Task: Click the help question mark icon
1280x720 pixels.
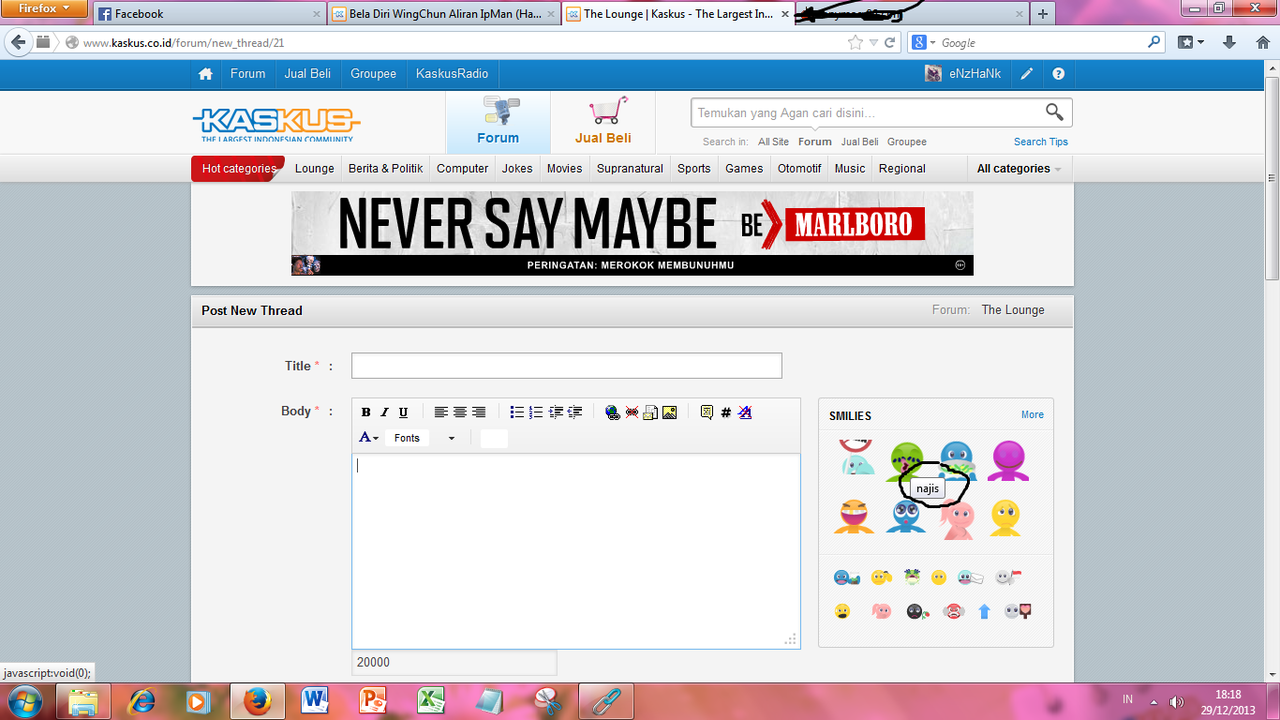Action: pos(1058,74)
